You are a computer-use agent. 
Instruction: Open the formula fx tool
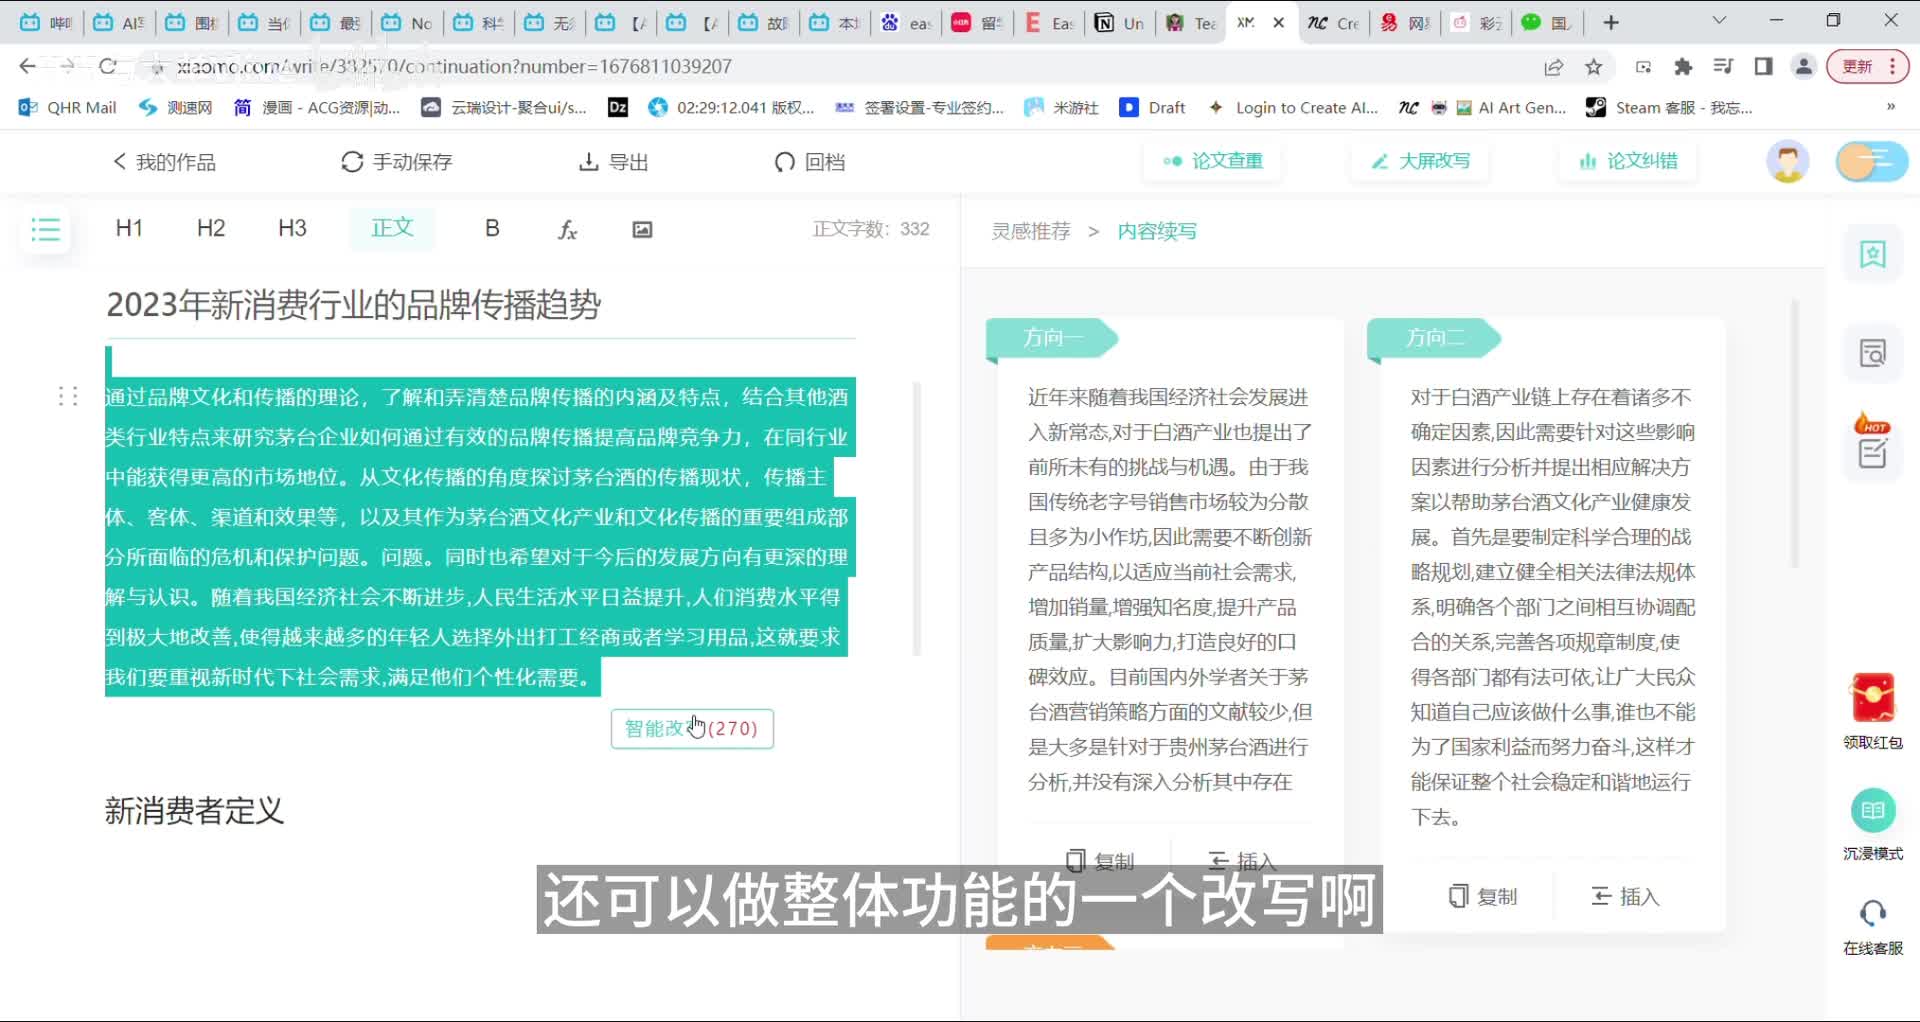[567, 230]
